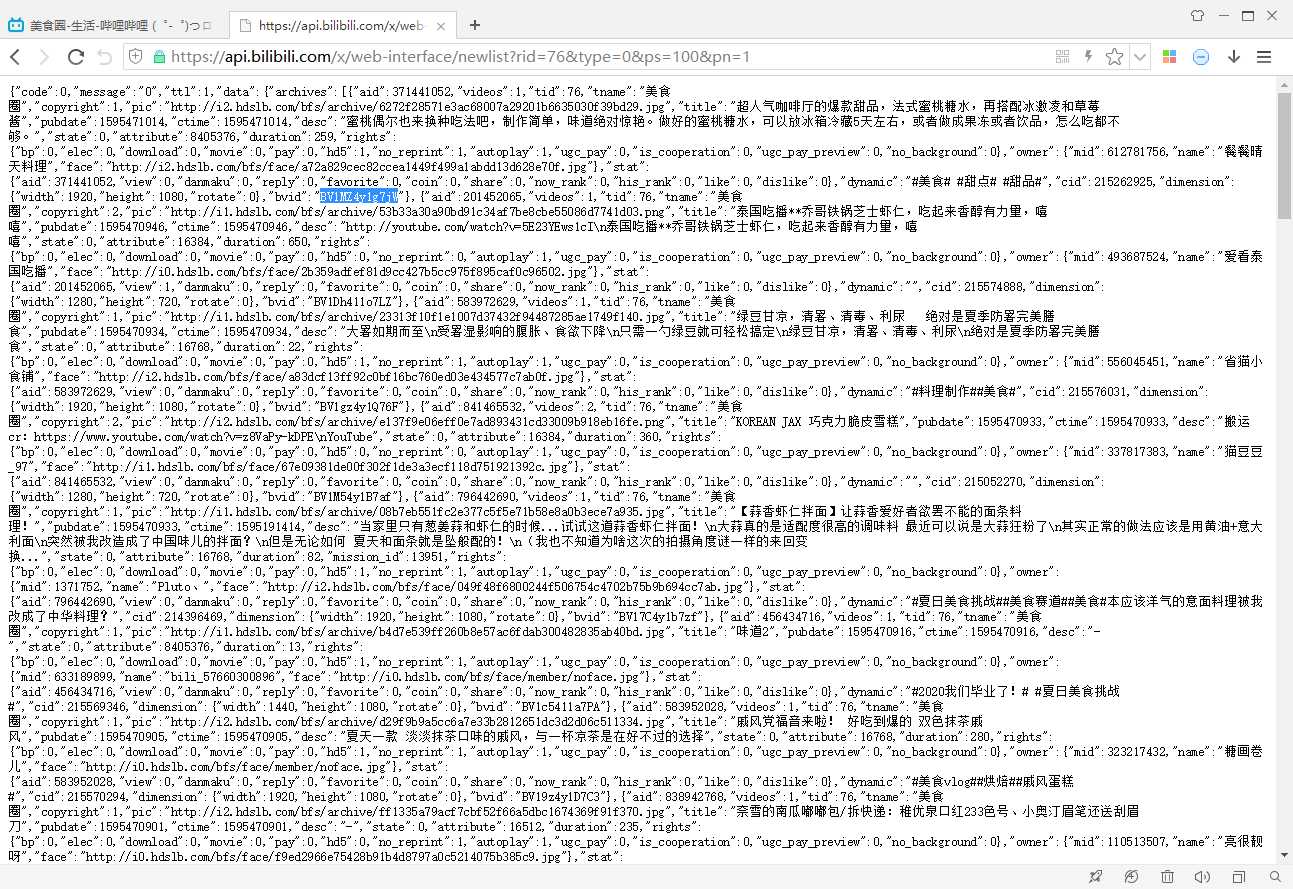Click the title text 绿豆甘凉，清暑、清毒、利尿

(x=821, y=316)
